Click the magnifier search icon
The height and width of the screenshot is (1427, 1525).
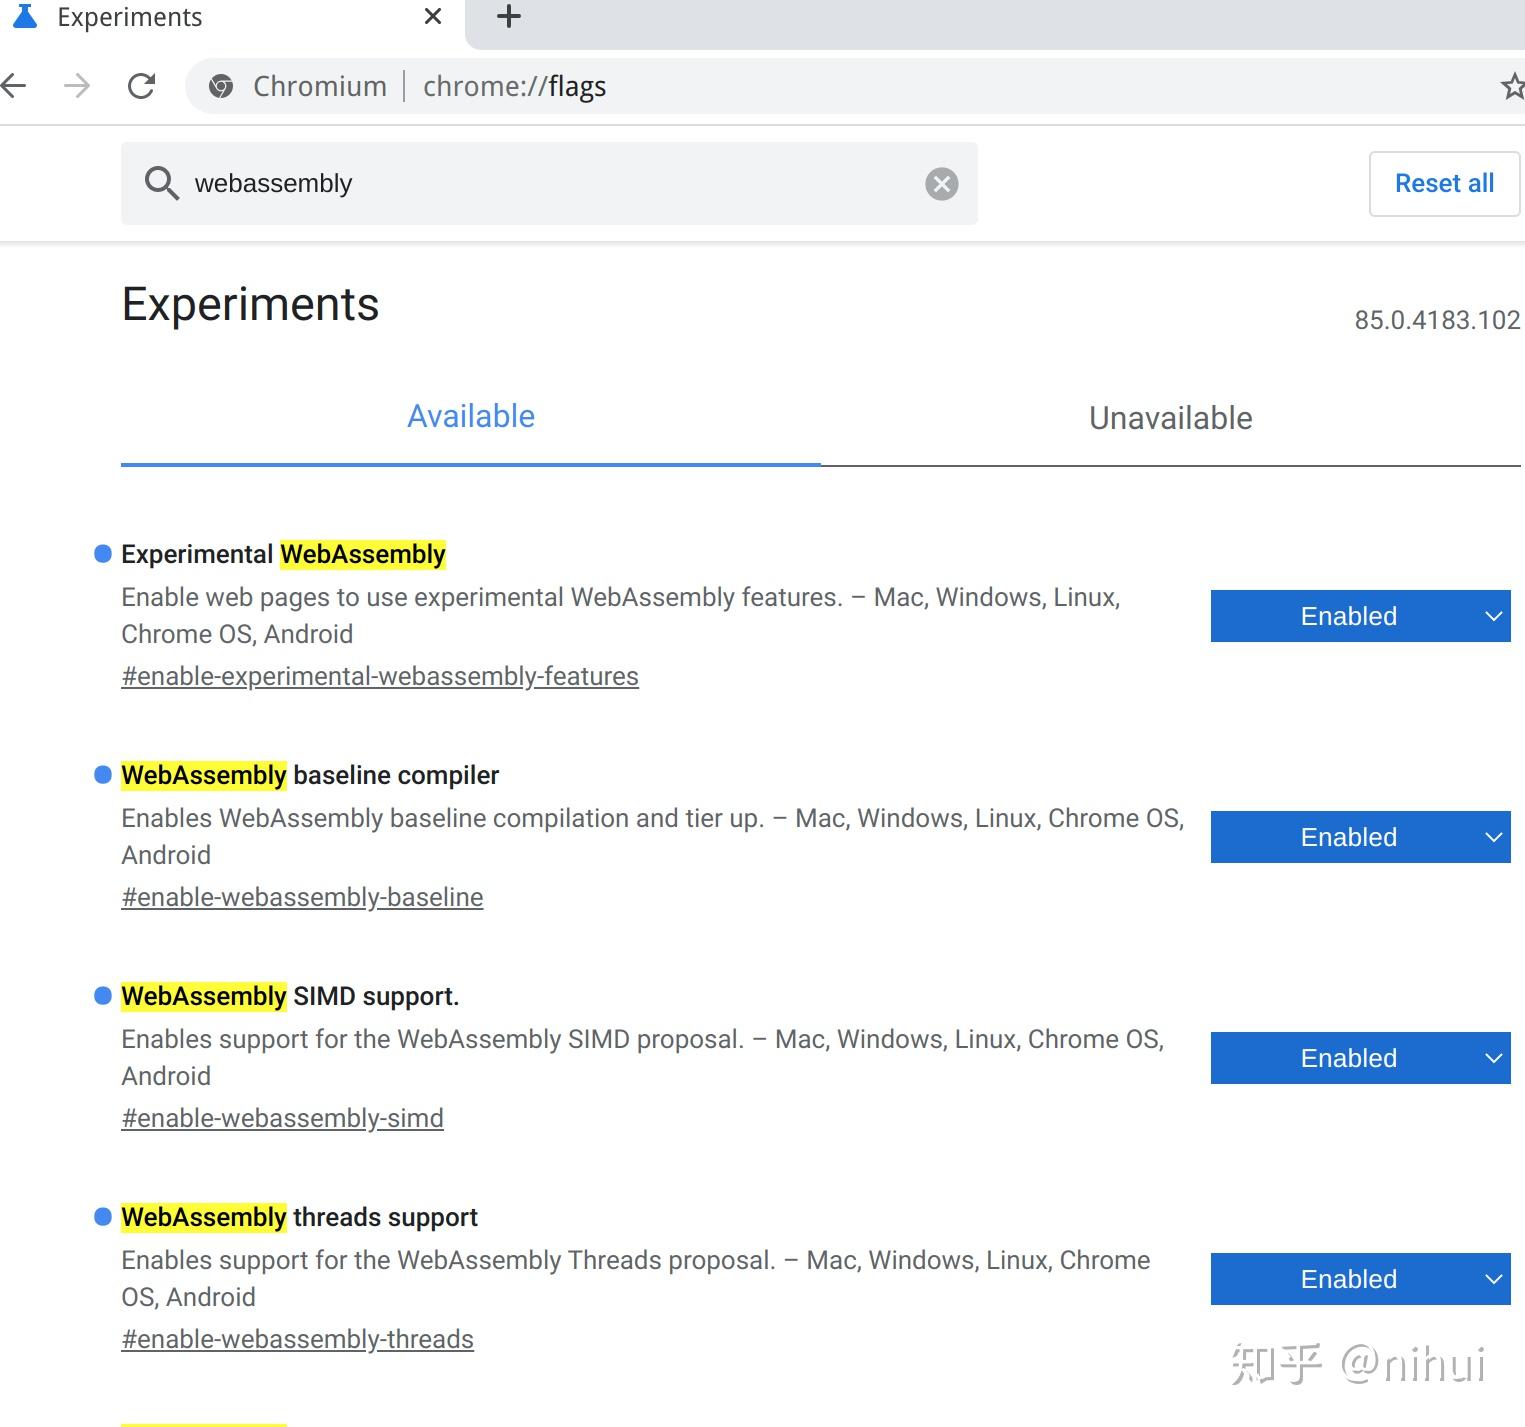(162, 183)
